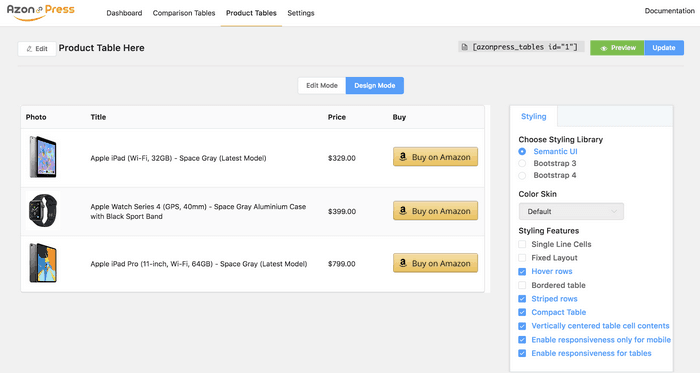This screenshot has width=700, height=373.
Task: Open Comparison Tables menu
Action: pos(184,13)
